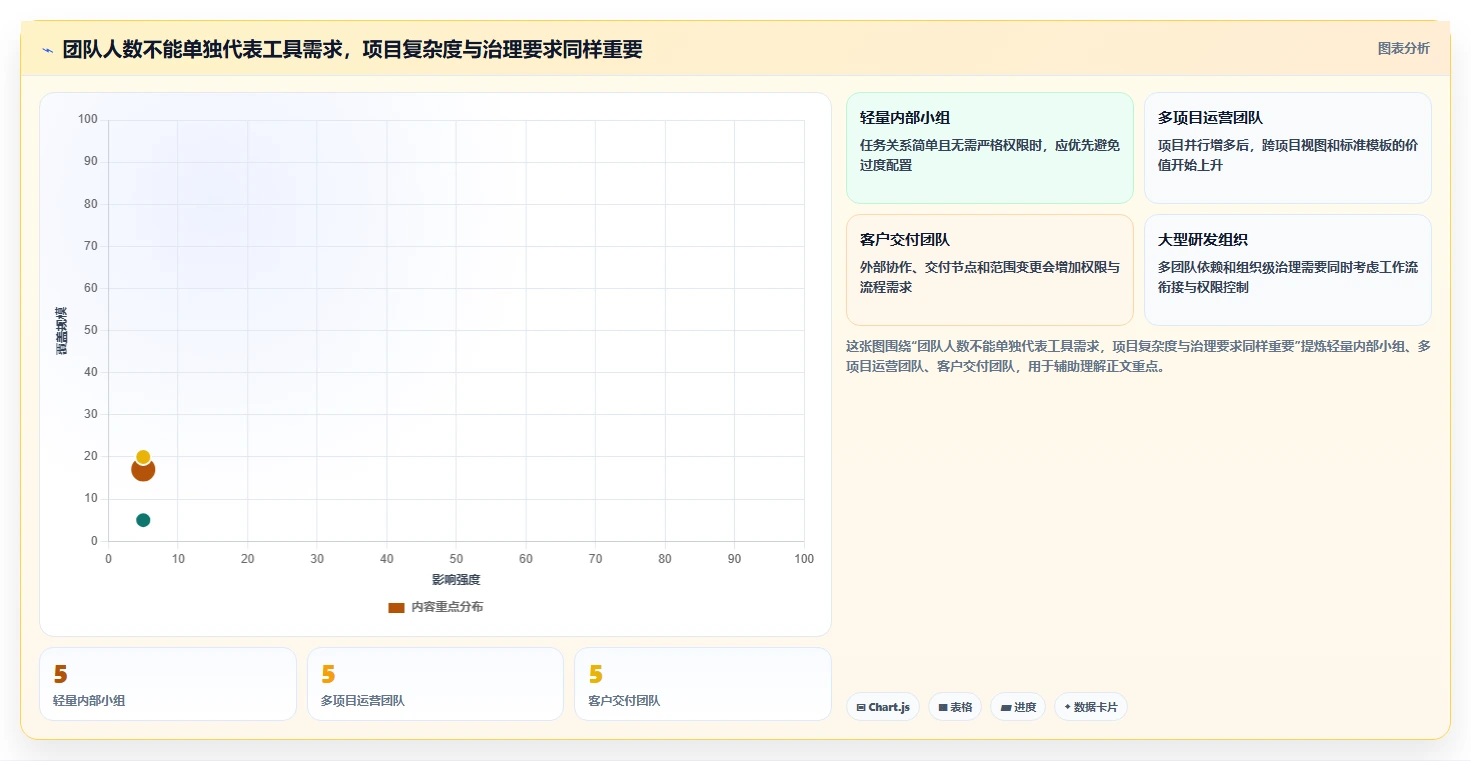Click the Chart.js tag chip
Image resolution: width=1471 pixels, height=761 pixels.
(x=882, y=707)
